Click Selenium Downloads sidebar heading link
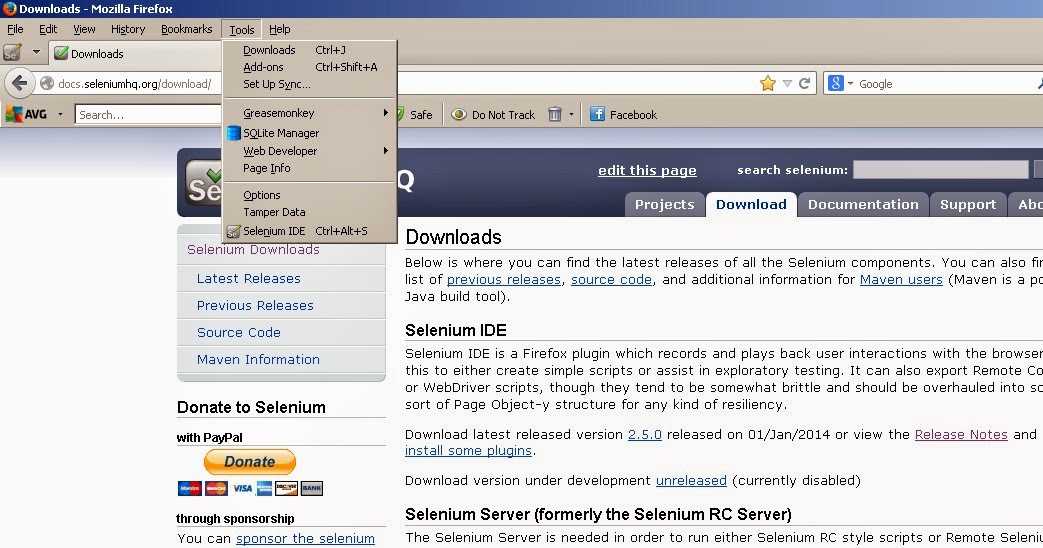The width and height of the screenshot is (1043, 548). pyautogui.click(x=253, y=249)
